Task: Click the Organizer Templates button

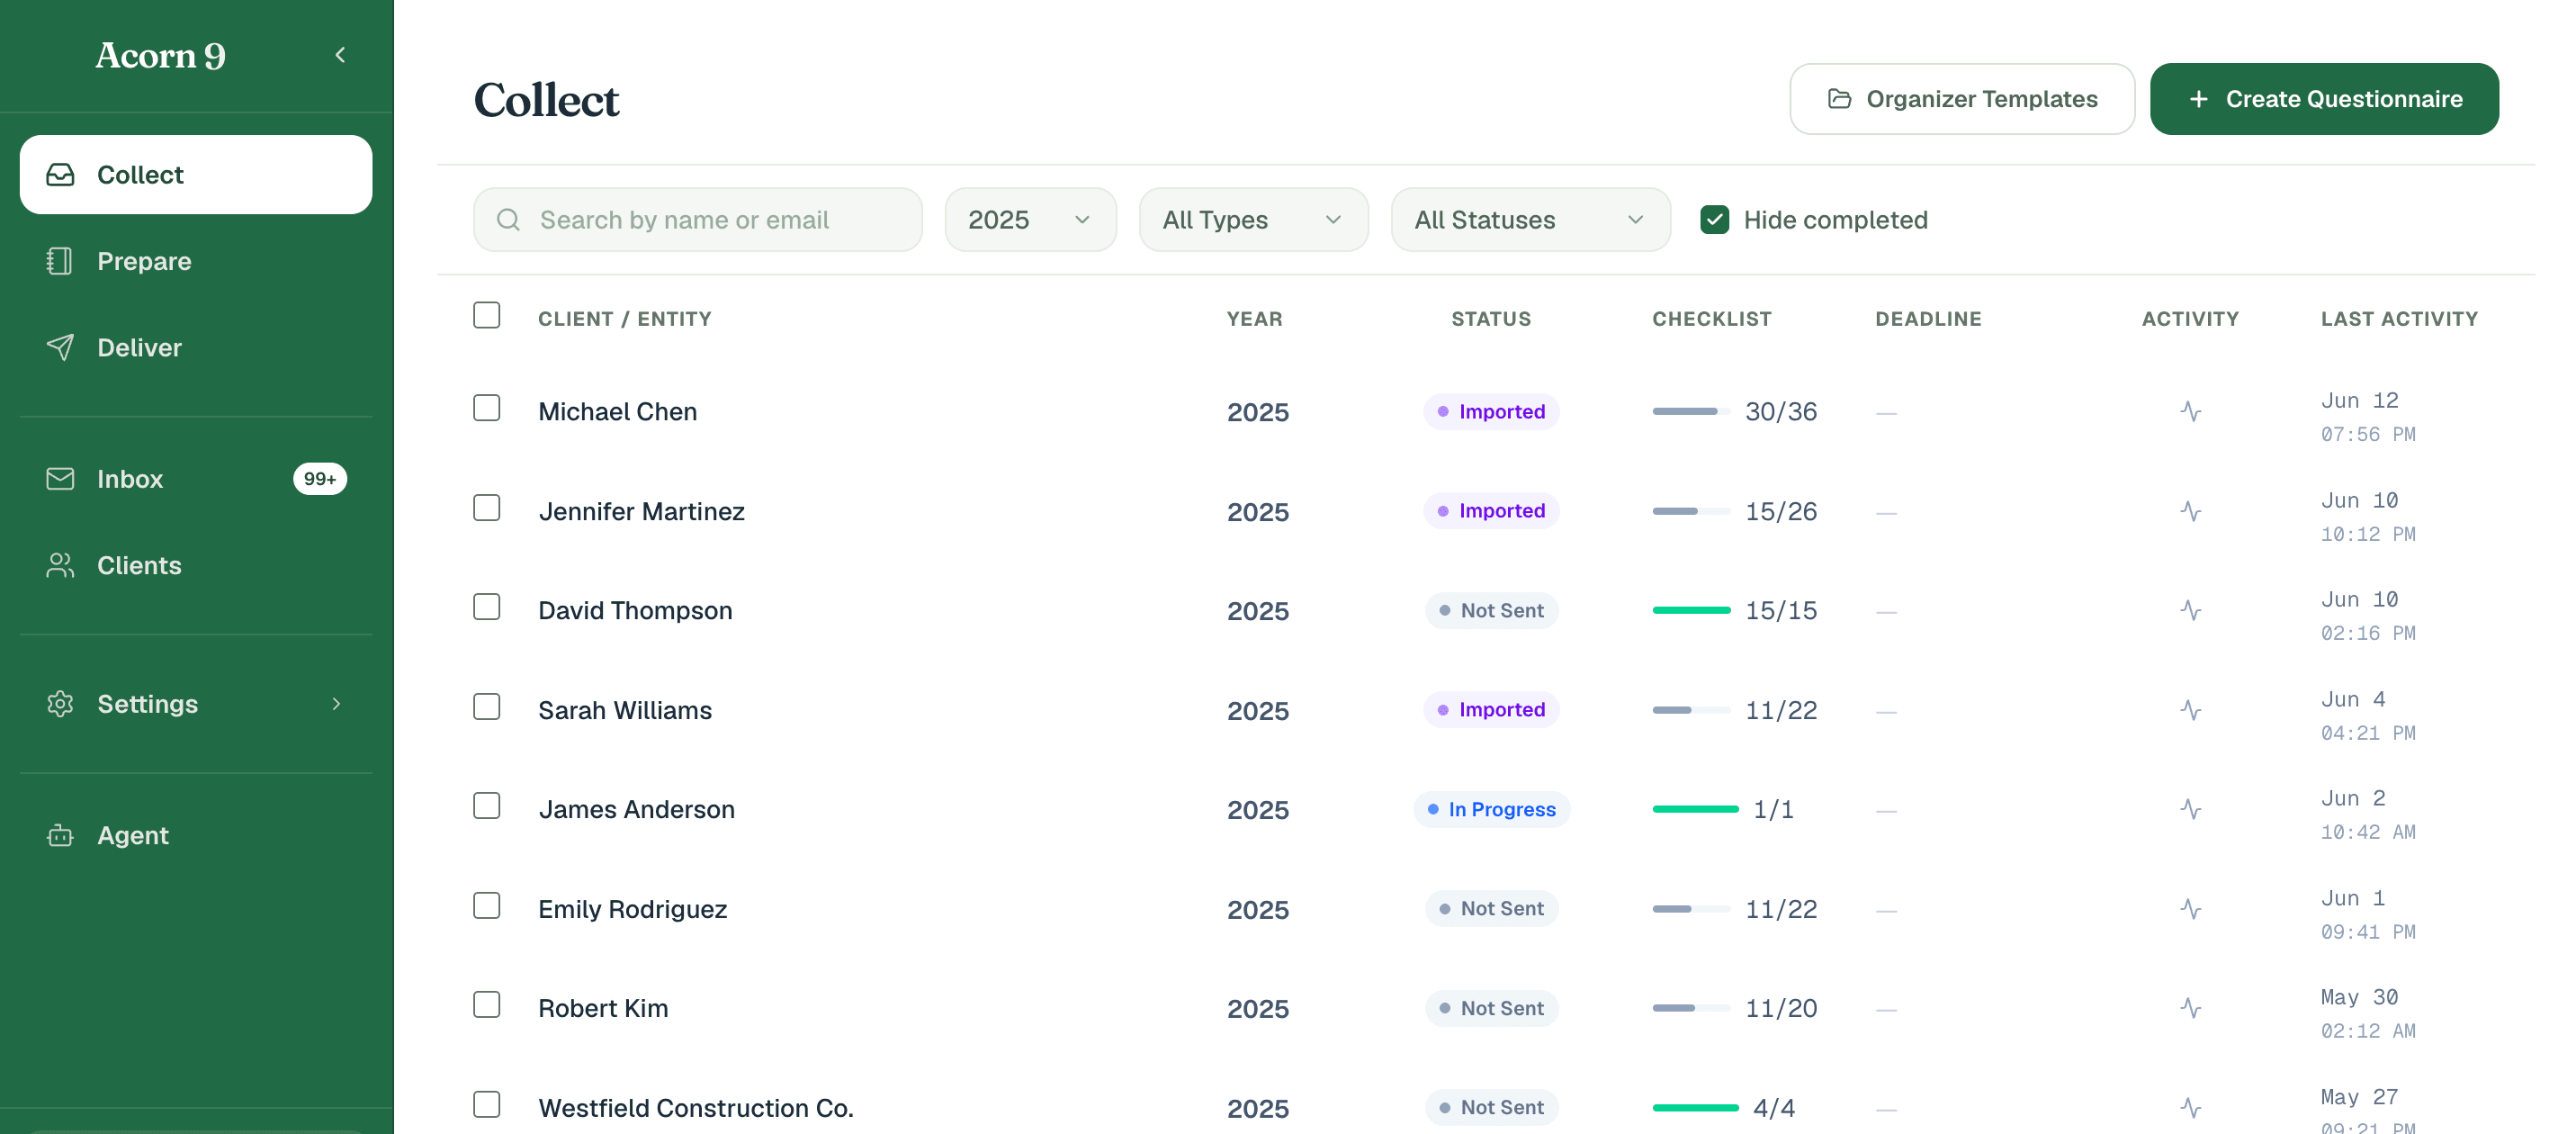Action: point(1962,99)
